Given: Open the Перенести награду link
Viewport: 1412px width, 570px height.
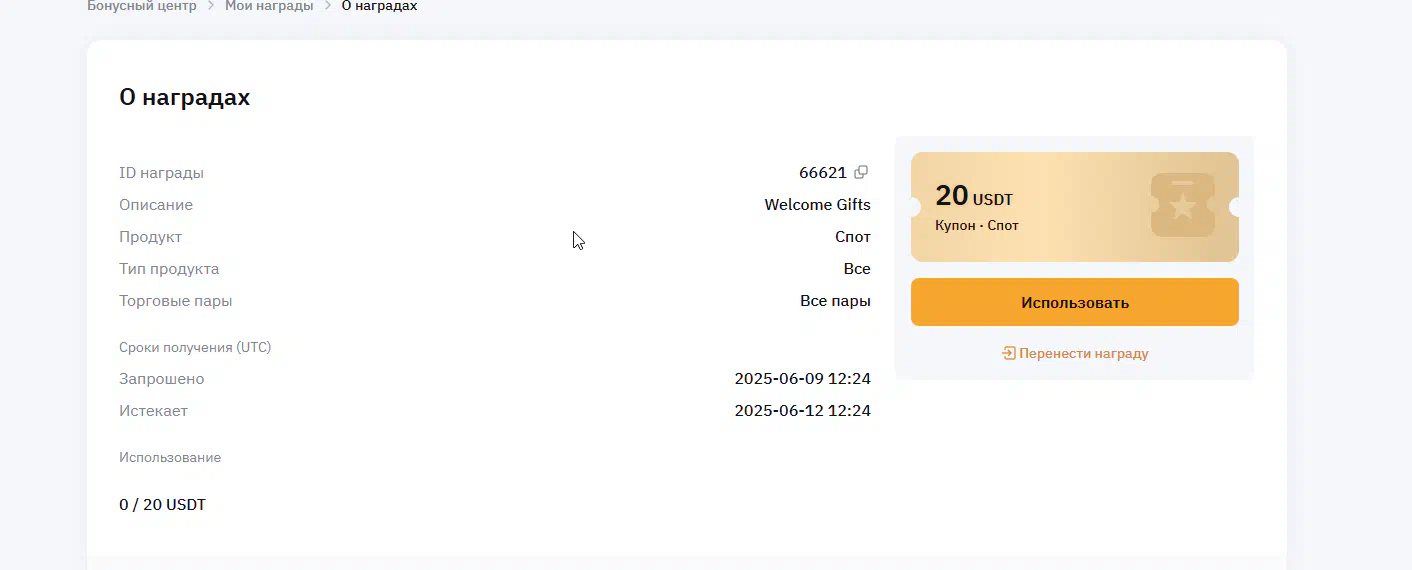Looking at the screenshot, I should click(x=1083, y=353).
